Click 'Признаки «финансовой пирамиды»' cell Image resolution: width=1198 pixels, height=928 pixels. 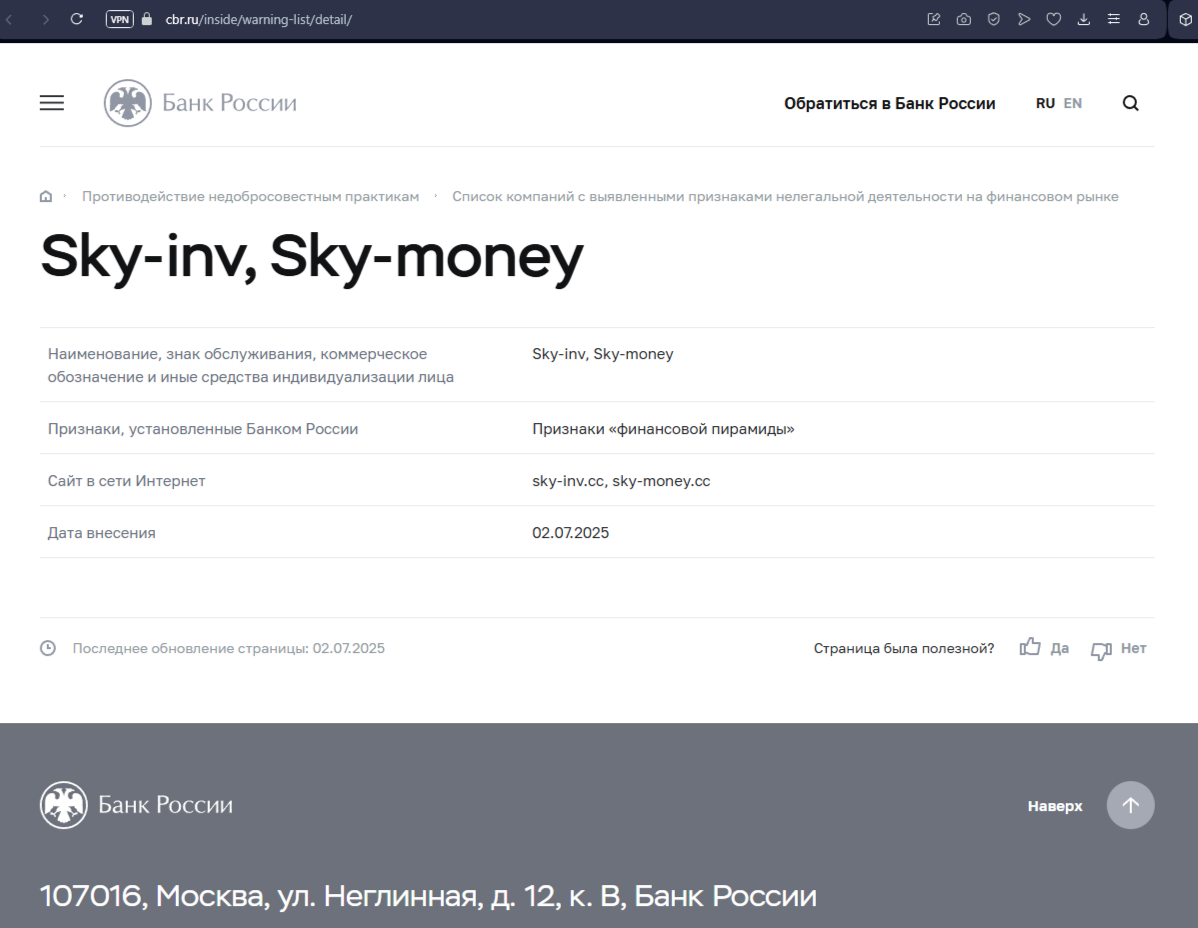(x=663, y=428)
